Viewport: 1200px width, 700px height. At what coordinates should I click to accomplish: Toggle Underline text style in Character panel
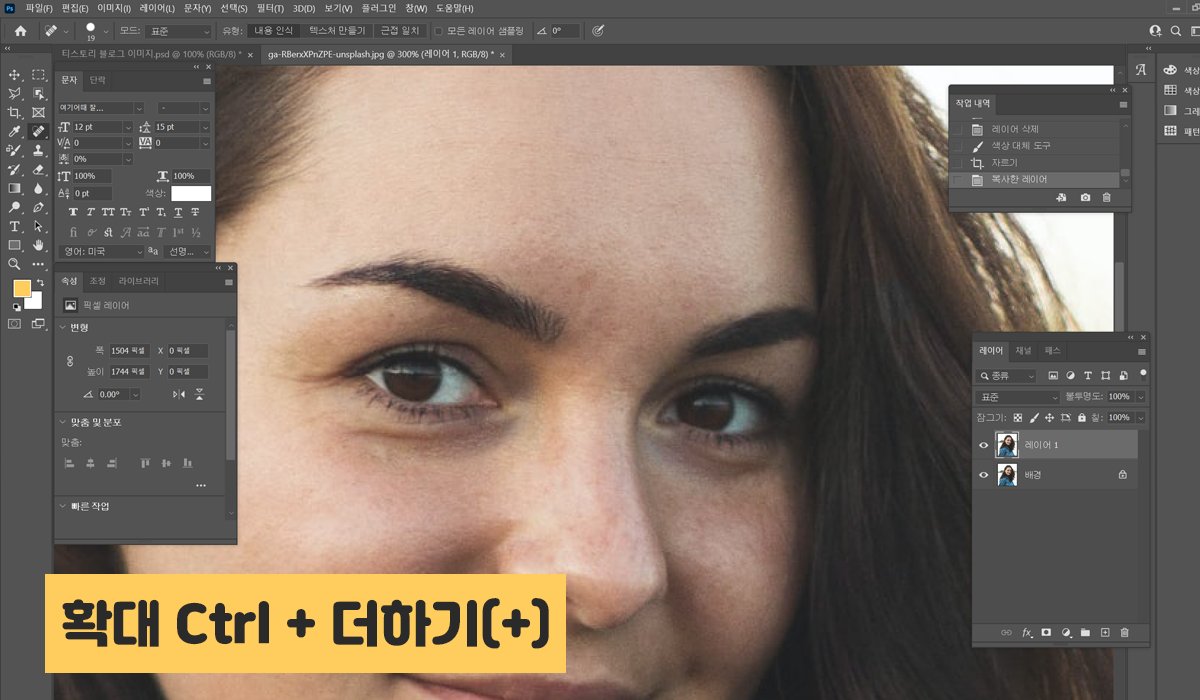(178, 212)
